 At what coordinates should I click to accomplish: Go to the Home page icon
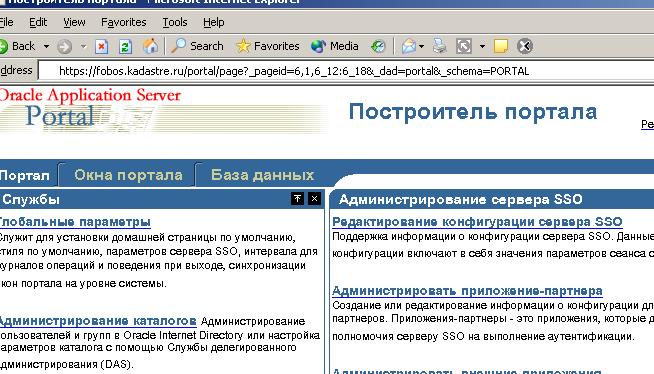click(x=150, y=46)
